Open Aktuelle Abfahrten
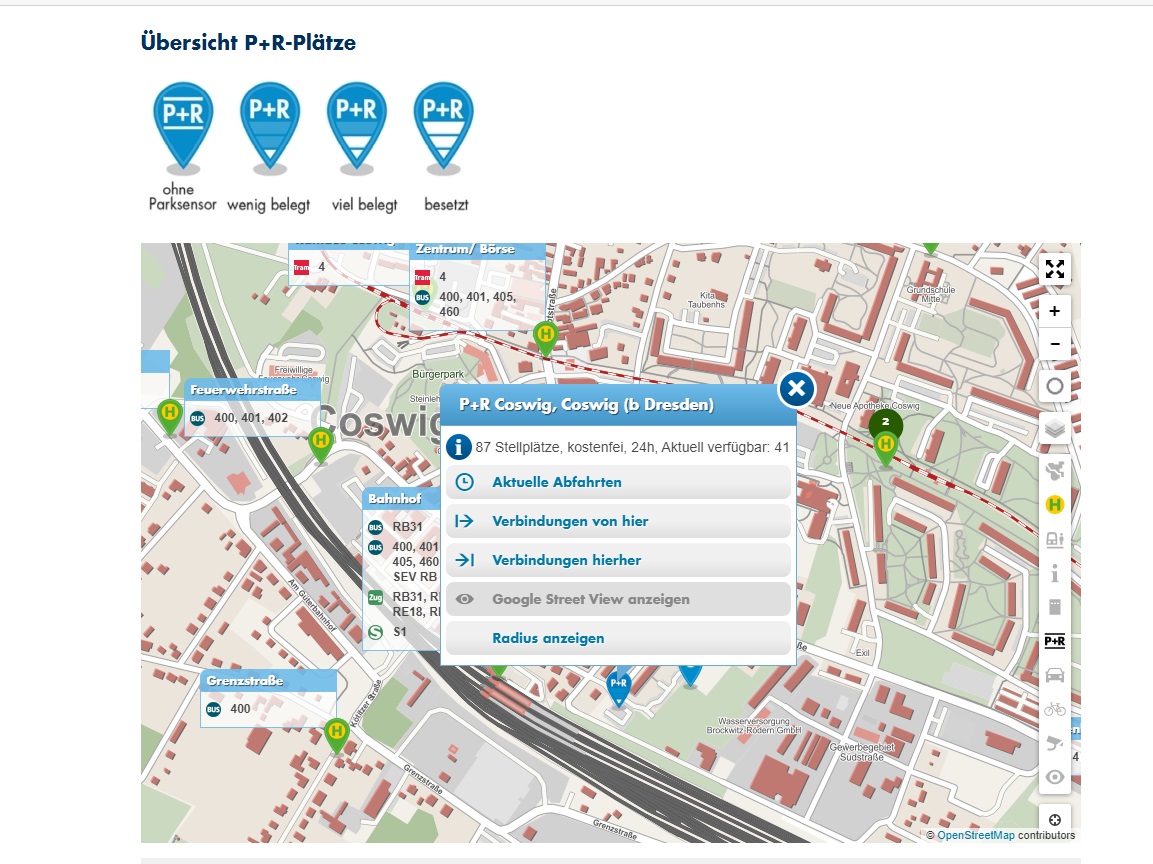The image size is (1153, 864). click(556, 482)
